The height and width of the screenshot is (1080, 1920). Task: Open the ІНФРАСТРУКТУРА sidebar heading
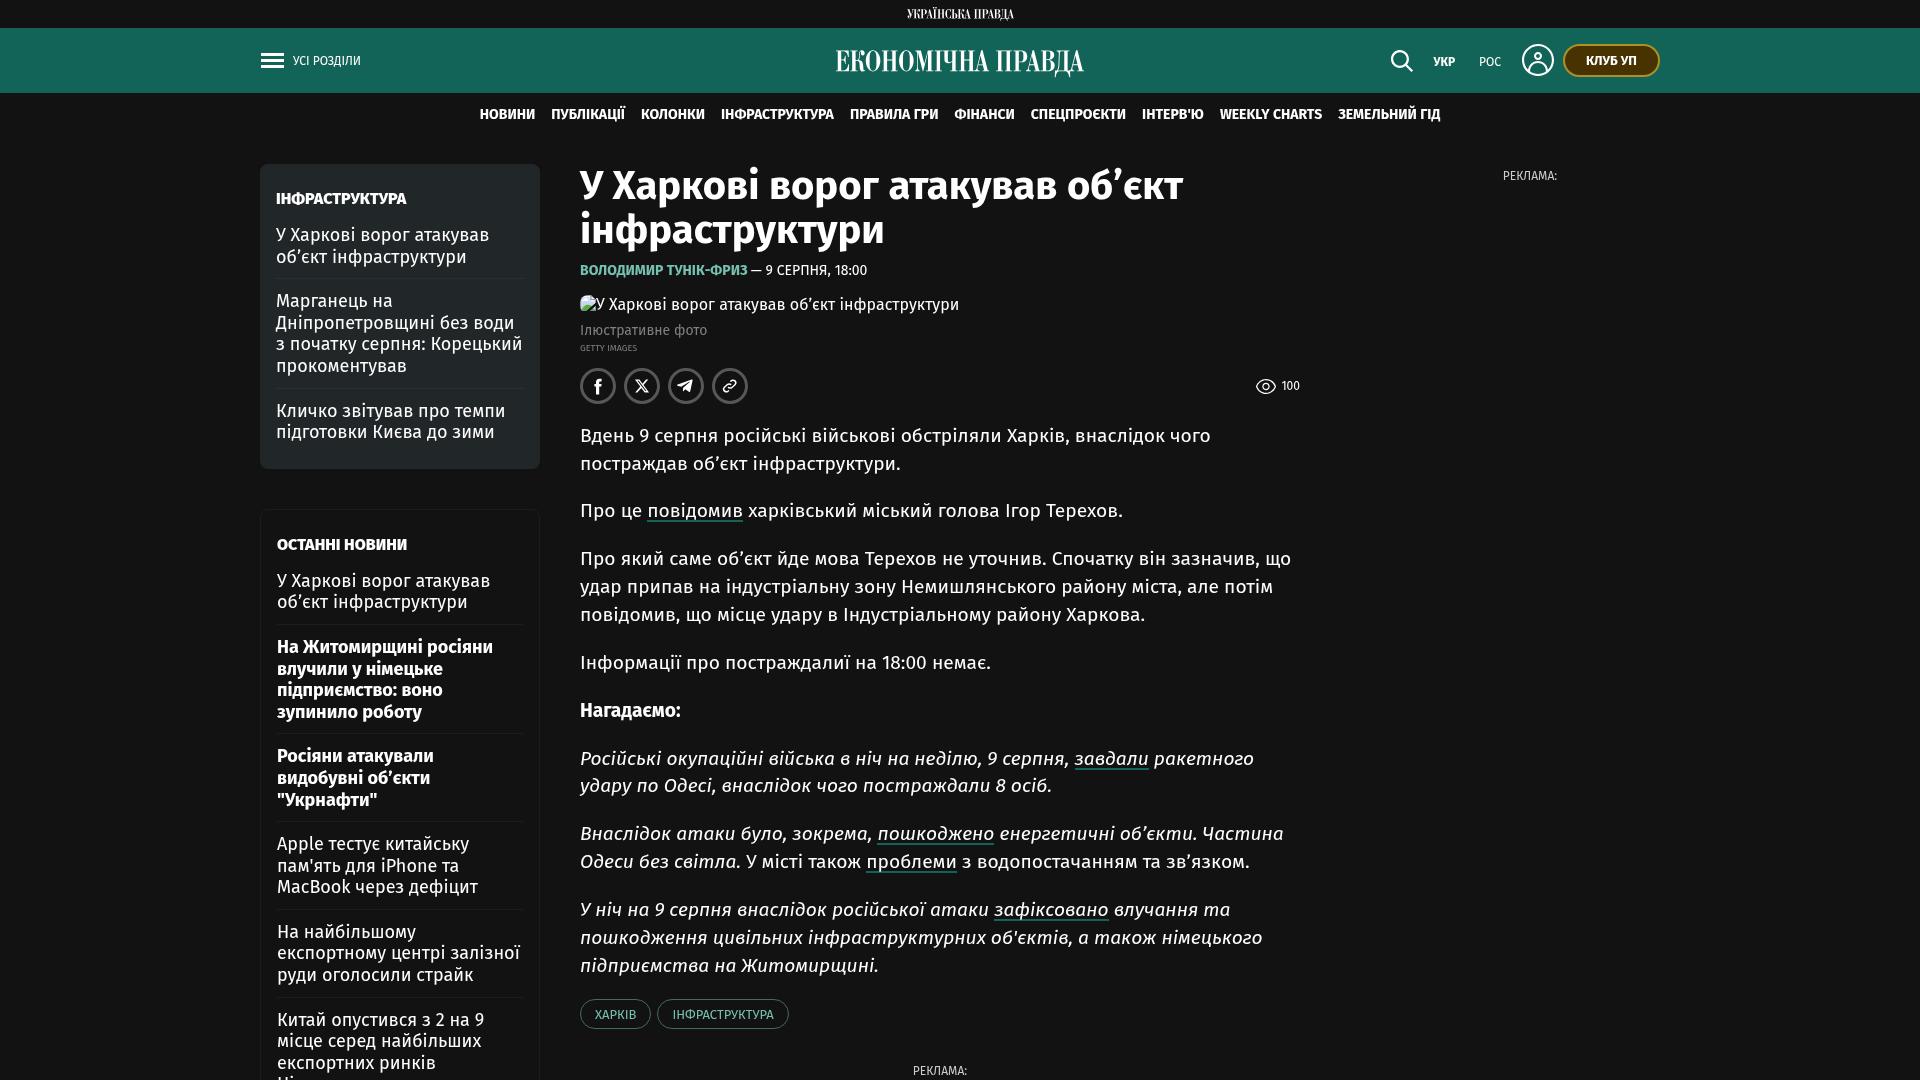[341, 199]
